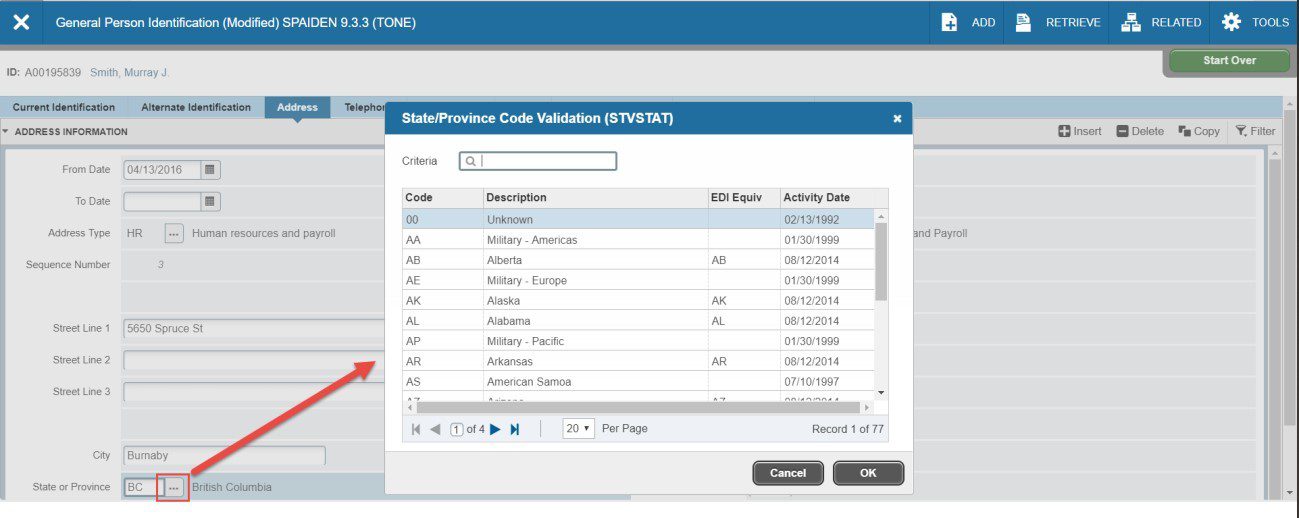Screen dimensions: 1299x518
Task: Click the ADD icon in header
Action: click(950, 22)
